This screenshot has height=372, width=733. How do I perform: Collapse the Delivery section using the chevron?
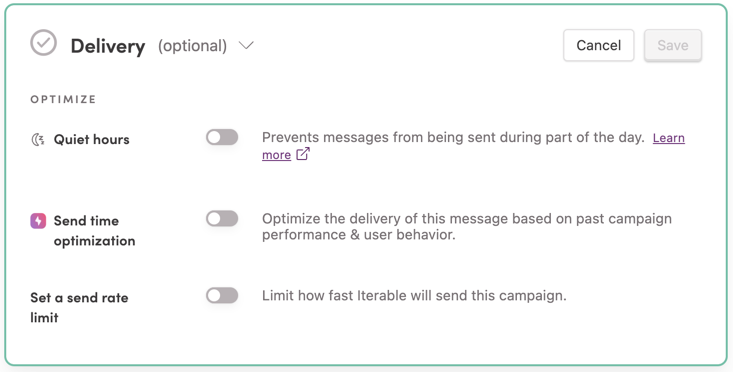(246, 45)
